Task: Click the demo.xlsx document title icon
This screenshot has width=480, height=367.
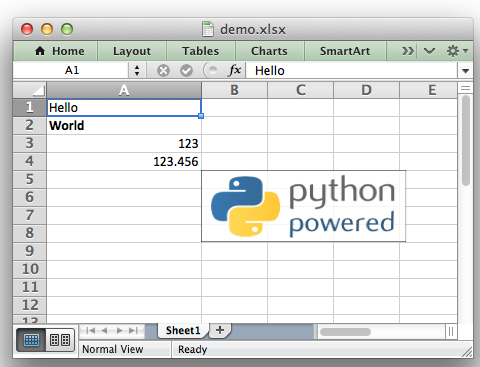Action: click(x=208, y=29)
